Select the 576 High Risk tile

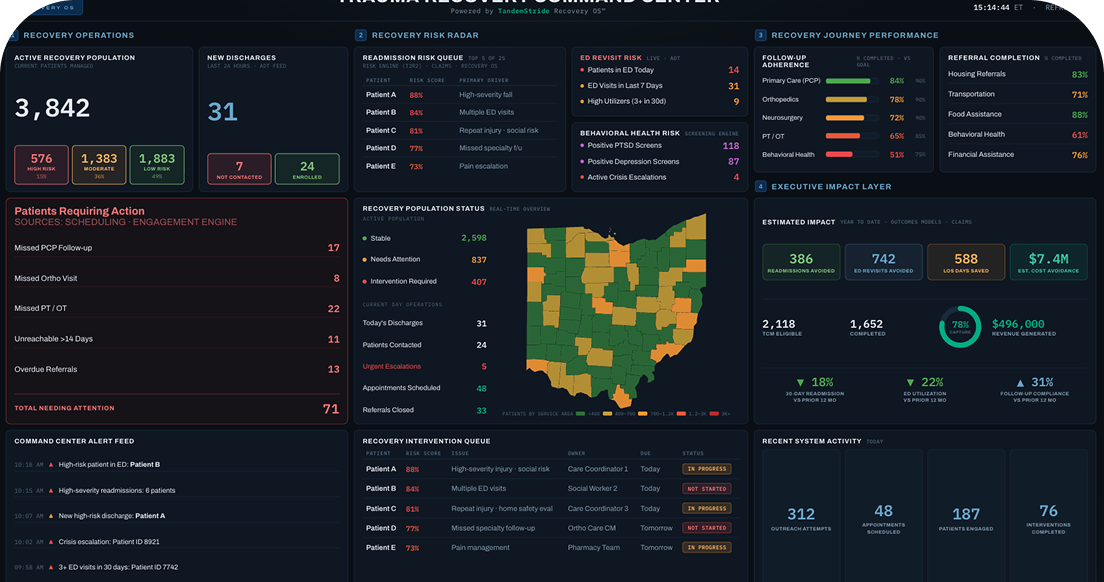coord(42,165)
